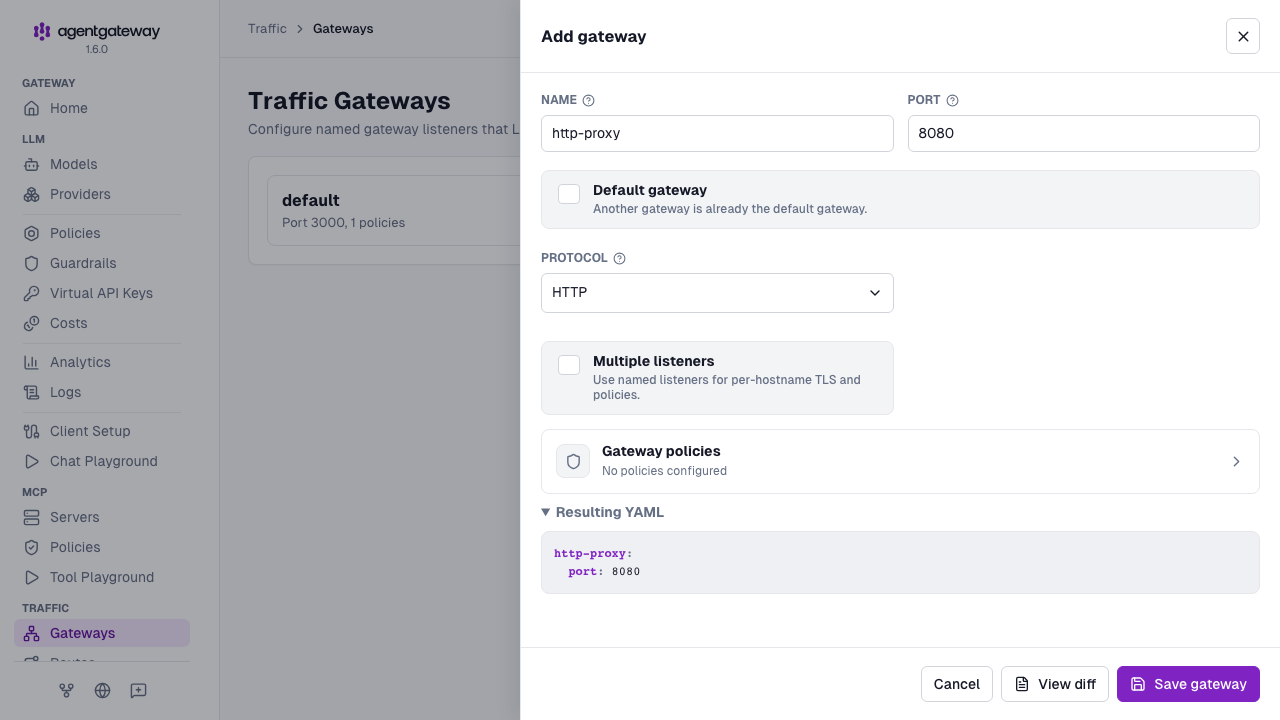This screenshot has height=720, width=1280.
Task: Focus the NAME field containing http-proxy
Action: pos(717,133)
